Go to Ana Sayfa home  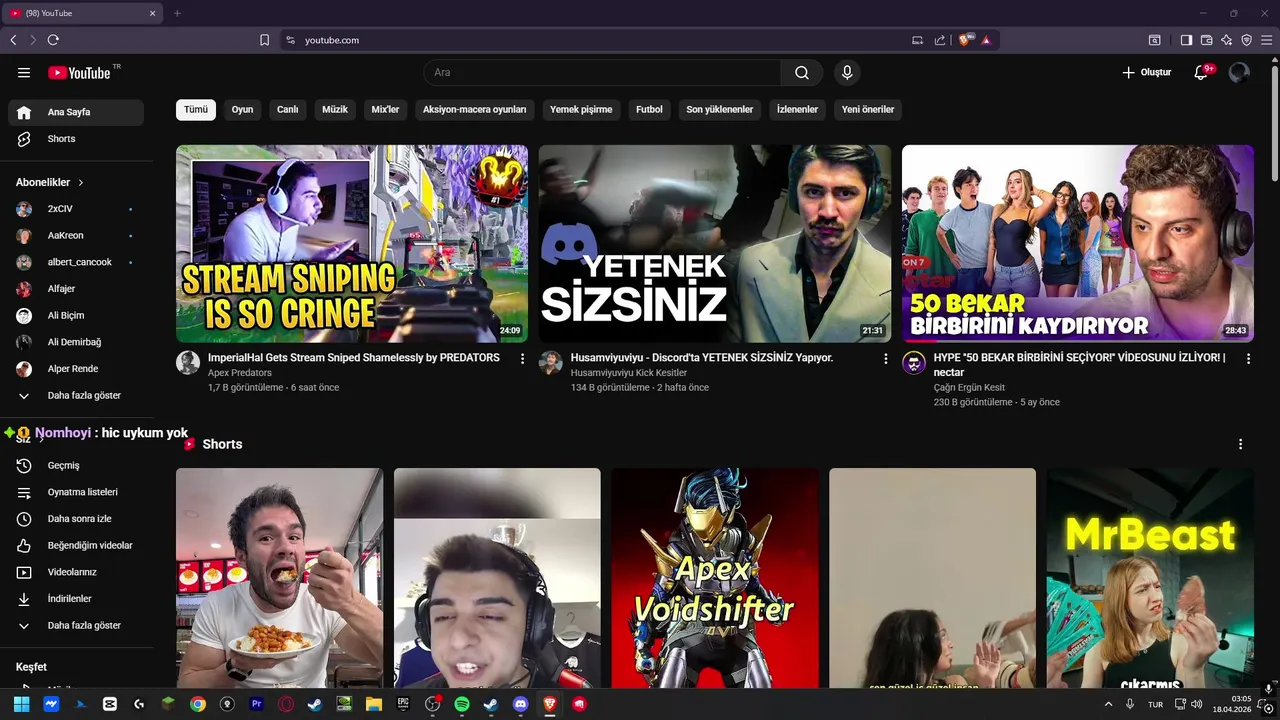click(76, 112)
